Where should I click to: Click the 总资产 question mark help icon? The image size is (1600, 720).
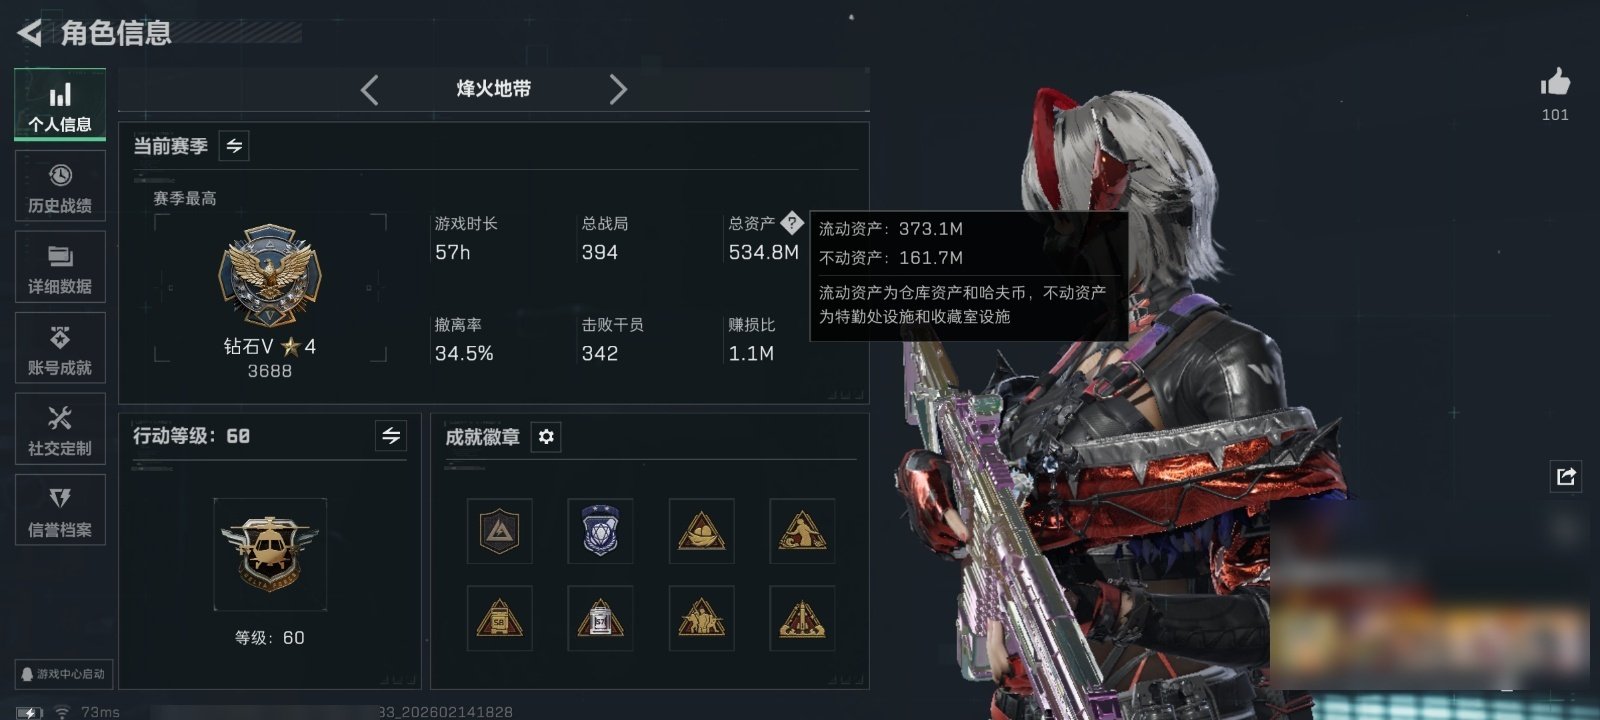point(791,222)
